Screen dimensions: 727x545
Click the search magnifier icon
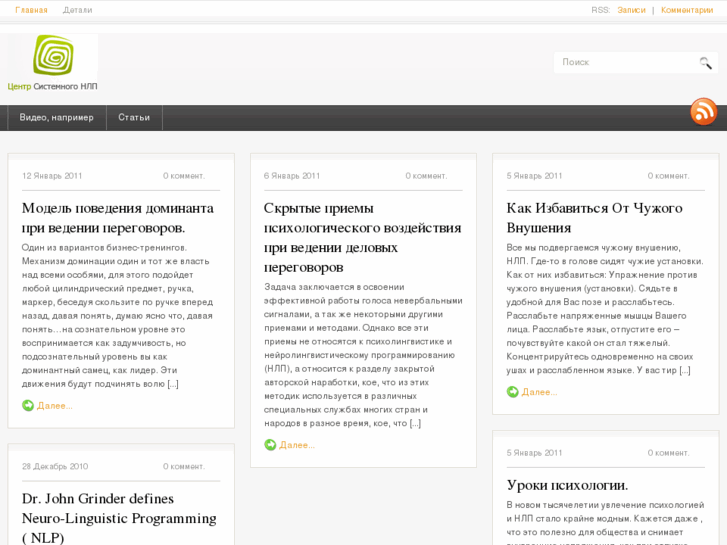pyautogui.click(x=706, y=63)
